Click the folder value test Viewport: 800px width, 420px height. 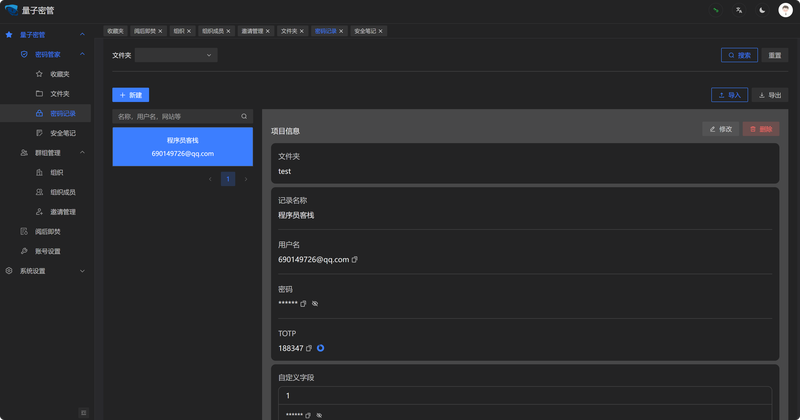[284, 171]
